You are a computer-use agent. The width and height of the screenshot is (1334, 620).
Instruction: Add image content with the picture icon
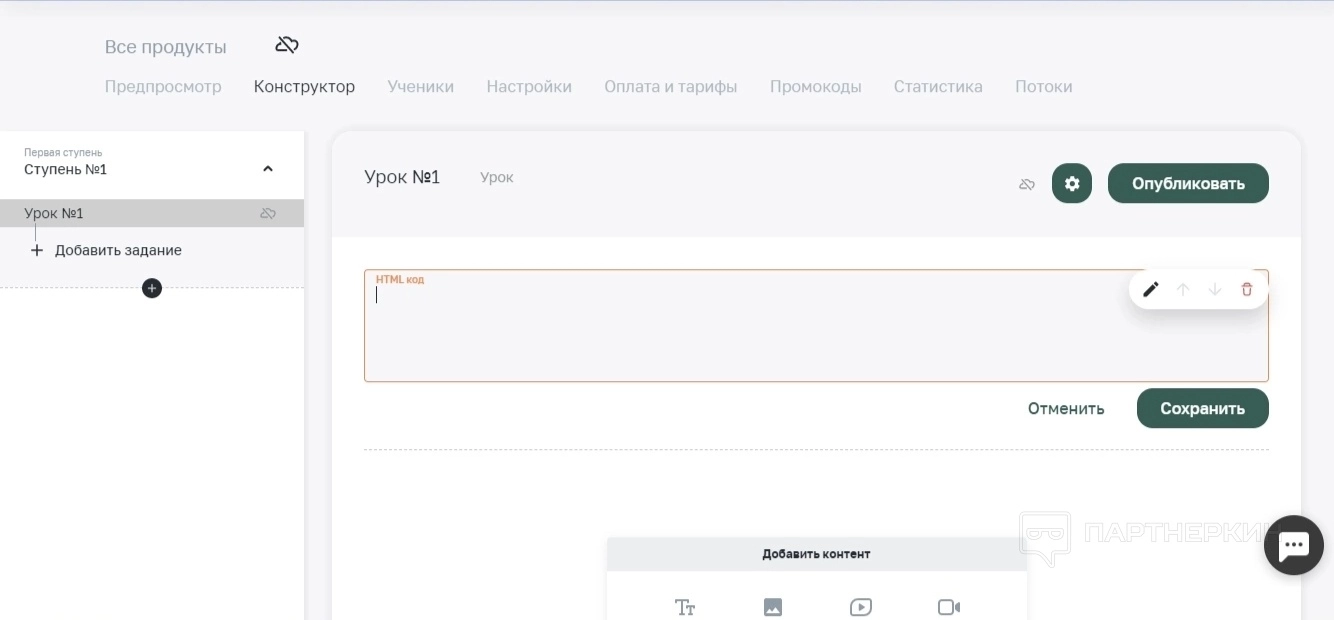point(773,607)
